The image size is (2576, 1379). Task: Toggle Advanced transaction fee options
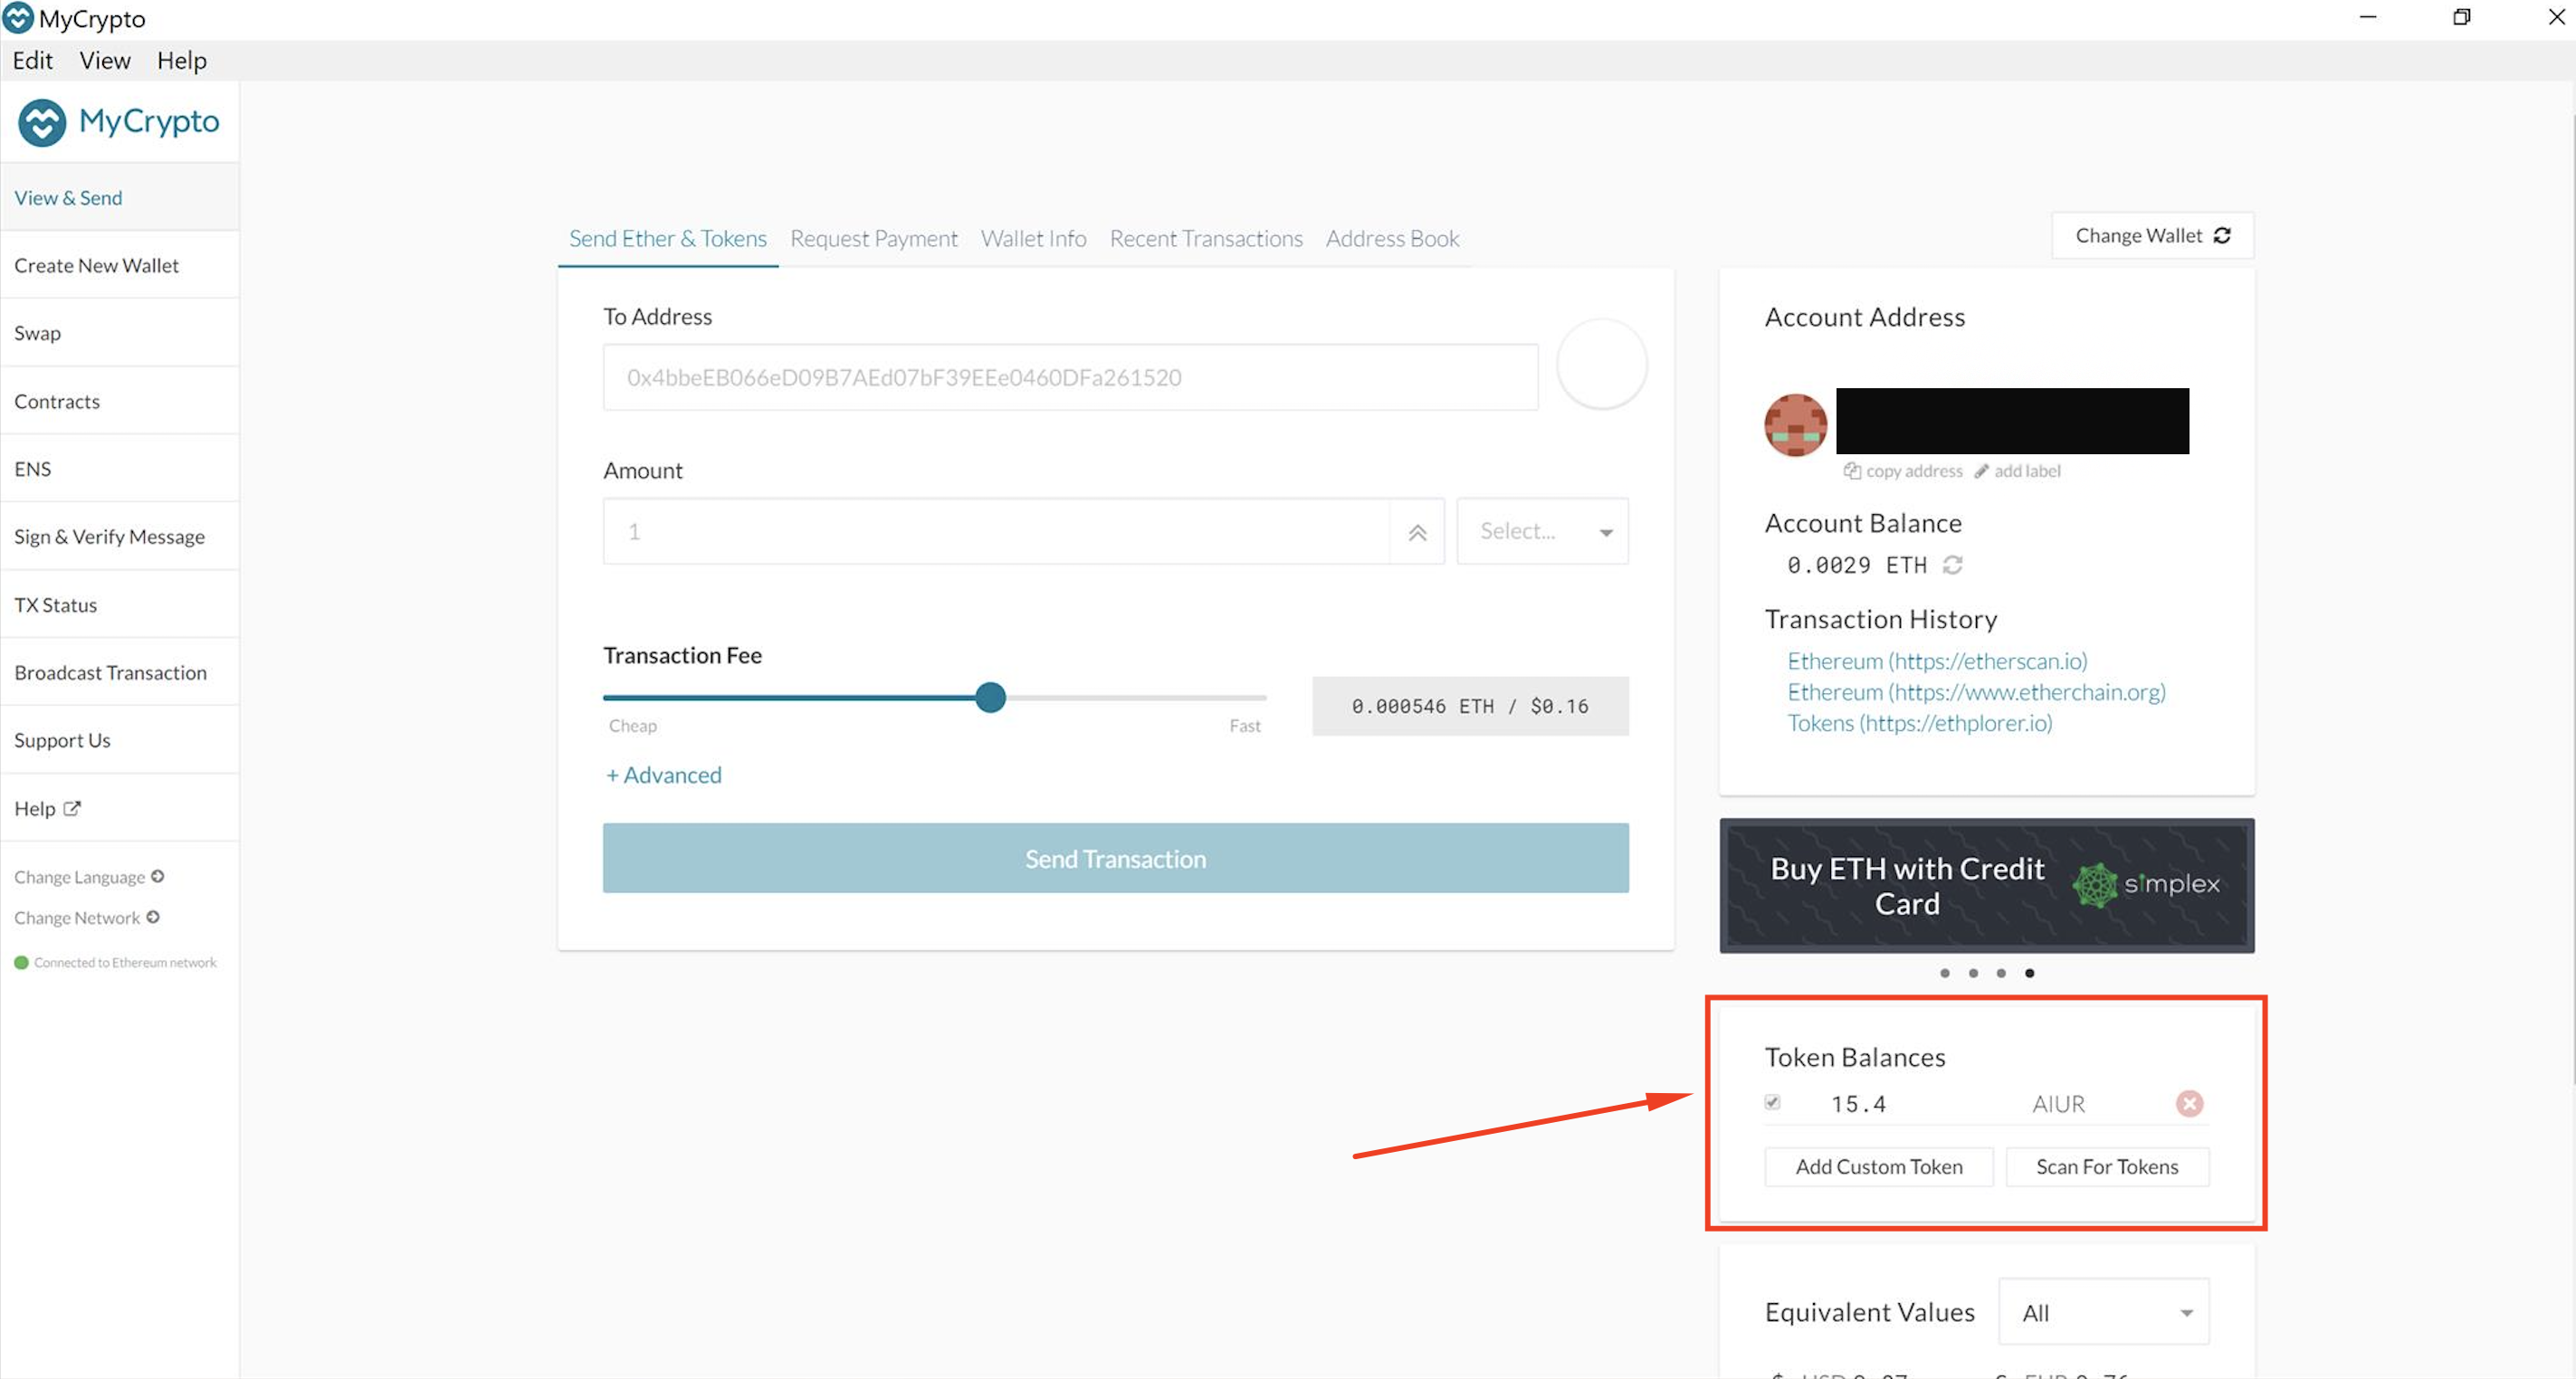click(x=664, y=775)
